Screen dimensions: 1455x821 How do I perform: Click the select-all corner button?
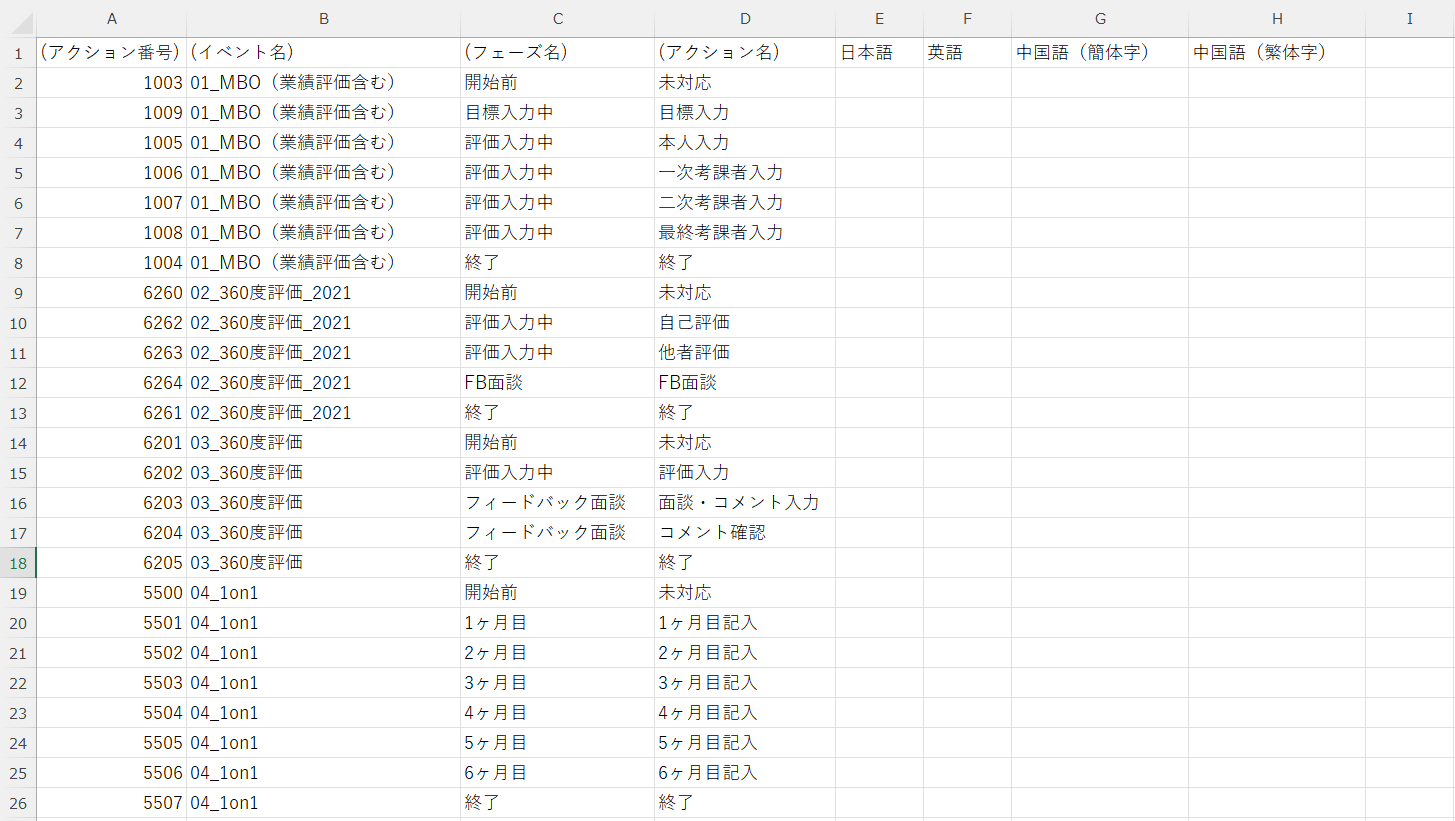pos(18,18)
